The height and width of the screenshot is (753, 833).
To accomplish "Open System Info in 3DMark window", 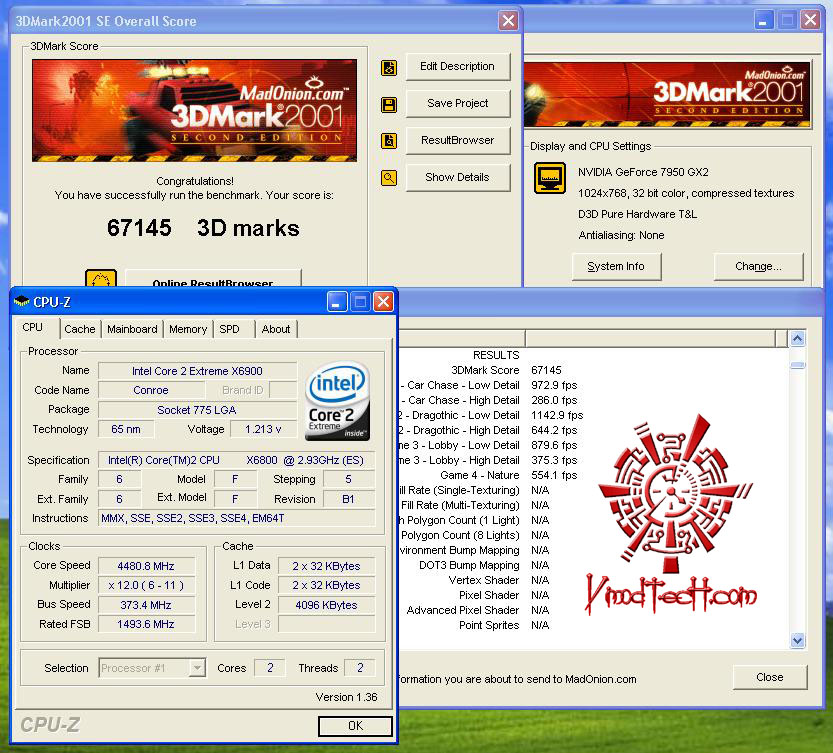I will coord(616,266).
